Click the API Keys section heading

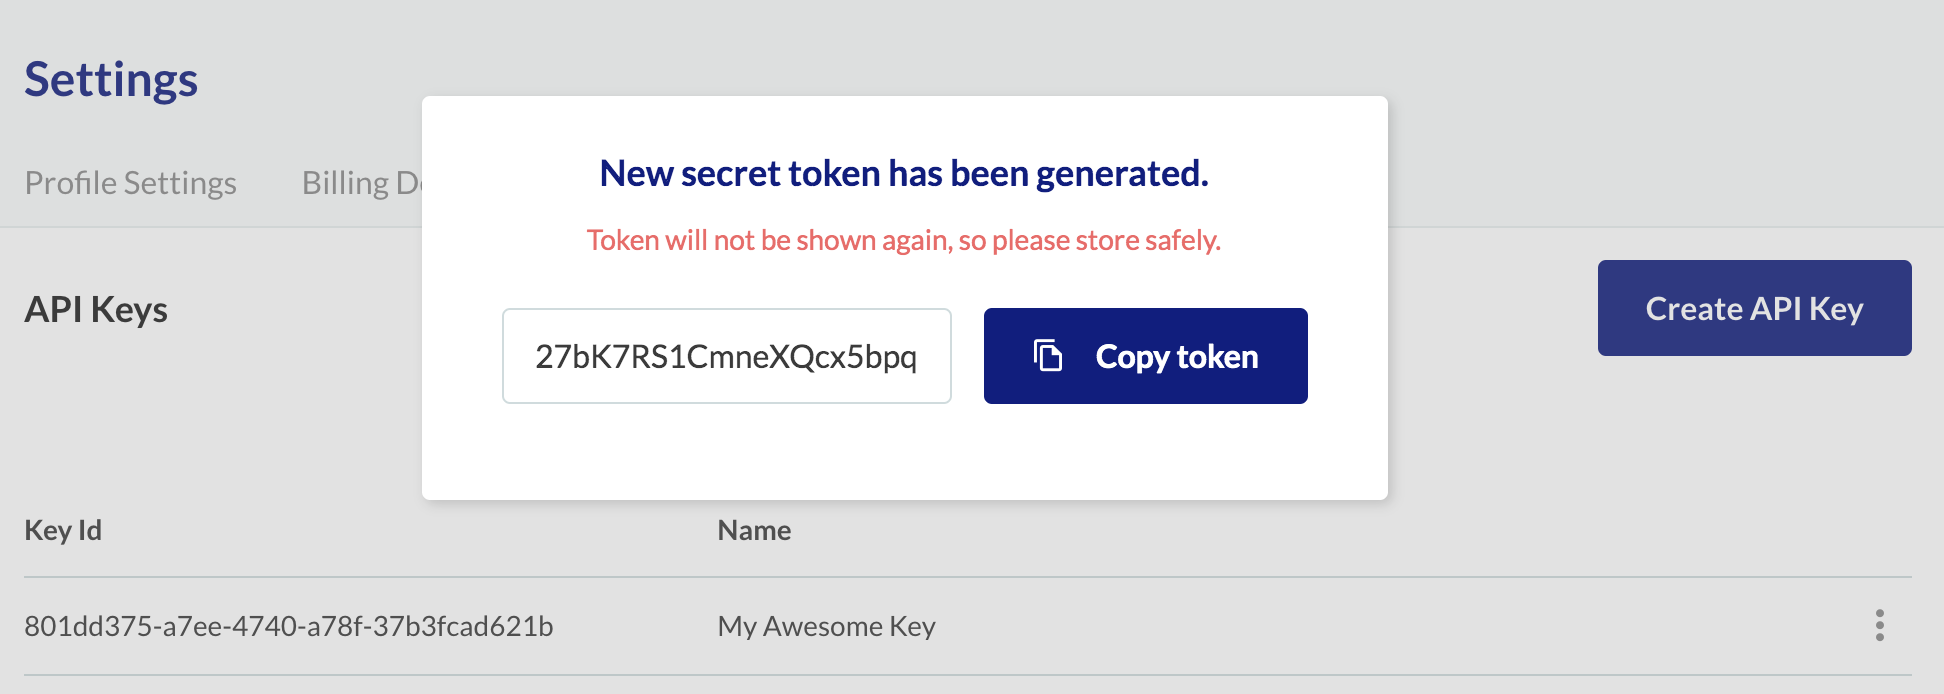(96, 308)
